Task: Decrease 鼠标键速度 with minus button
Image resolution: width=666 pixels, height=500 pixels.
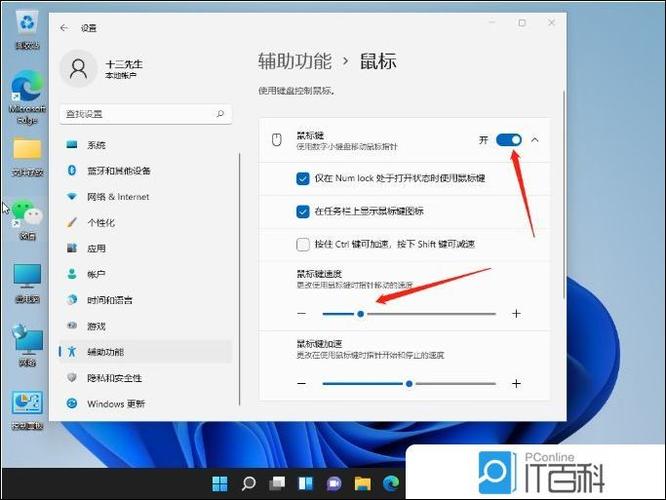Action: [x=302, y=314]
